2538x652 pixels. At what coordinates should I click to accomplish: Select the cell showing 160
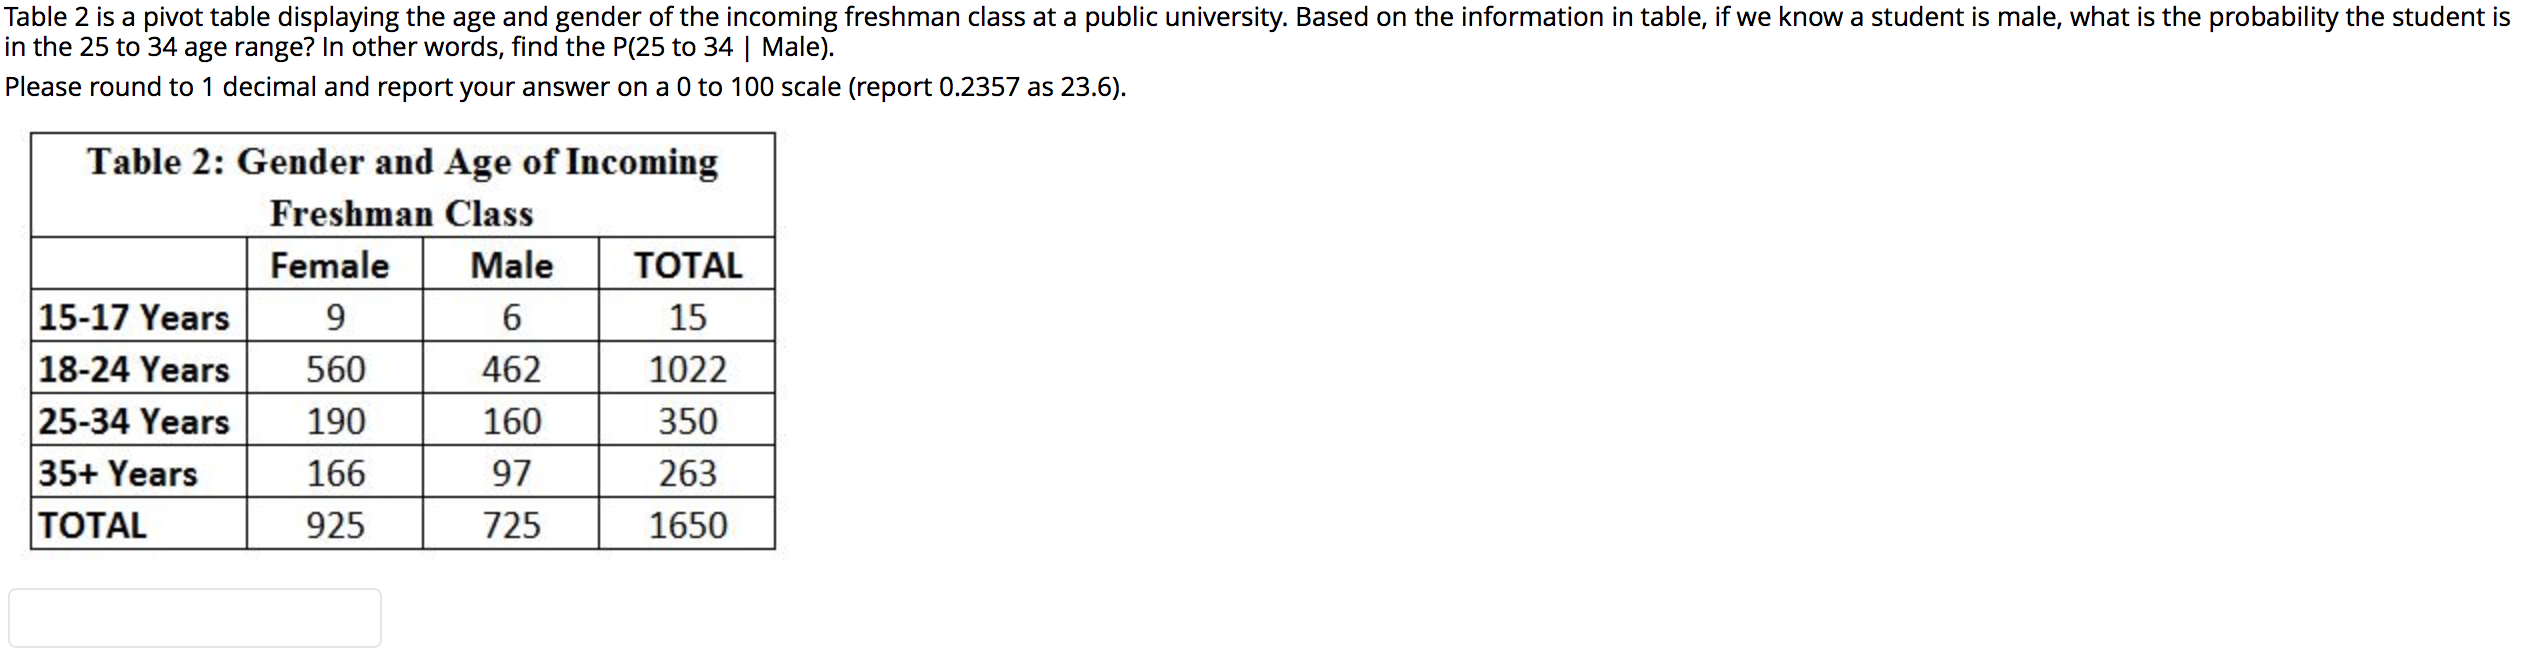[513, 421]
